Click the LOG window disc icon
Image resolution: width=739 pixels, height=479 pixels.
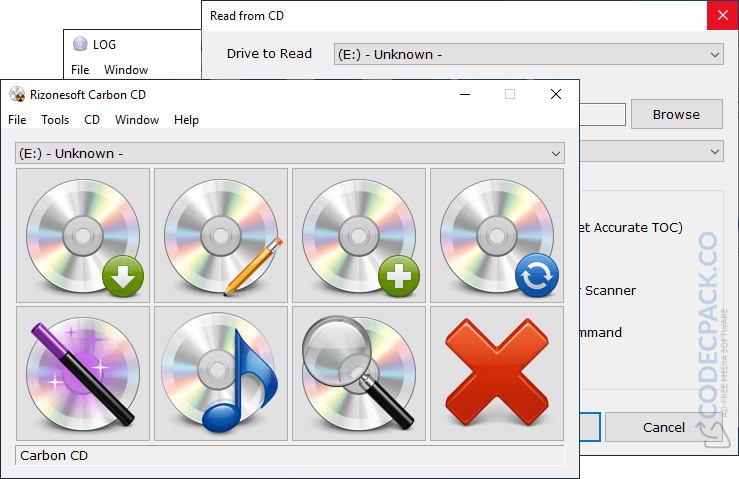80,44
